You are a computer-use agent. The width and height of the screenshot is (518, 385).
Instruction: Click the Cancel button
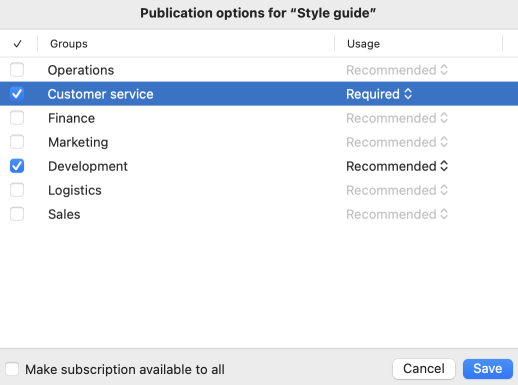pyautogui.click(x=424, y=369)
